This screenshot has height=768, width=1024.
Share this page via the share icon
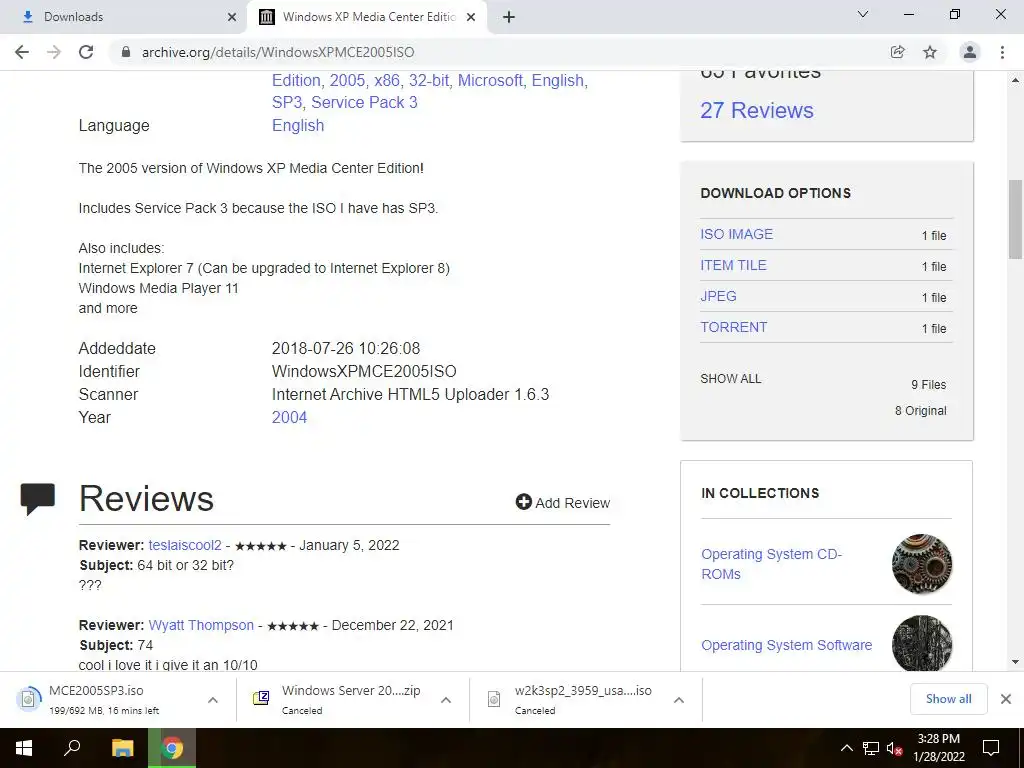click(x=897, y=52)
